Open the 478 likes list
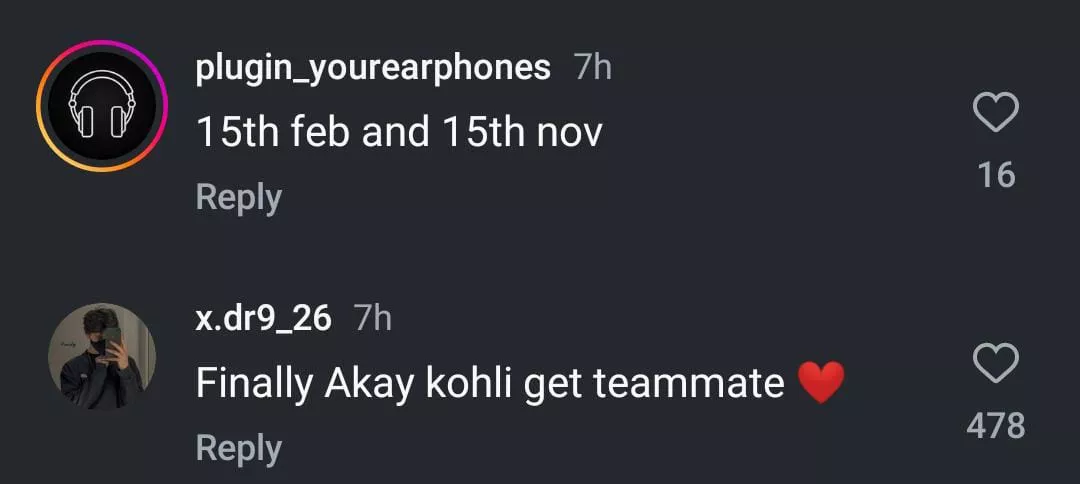Viewport: 1080px width, 484px height. [996, 426]
